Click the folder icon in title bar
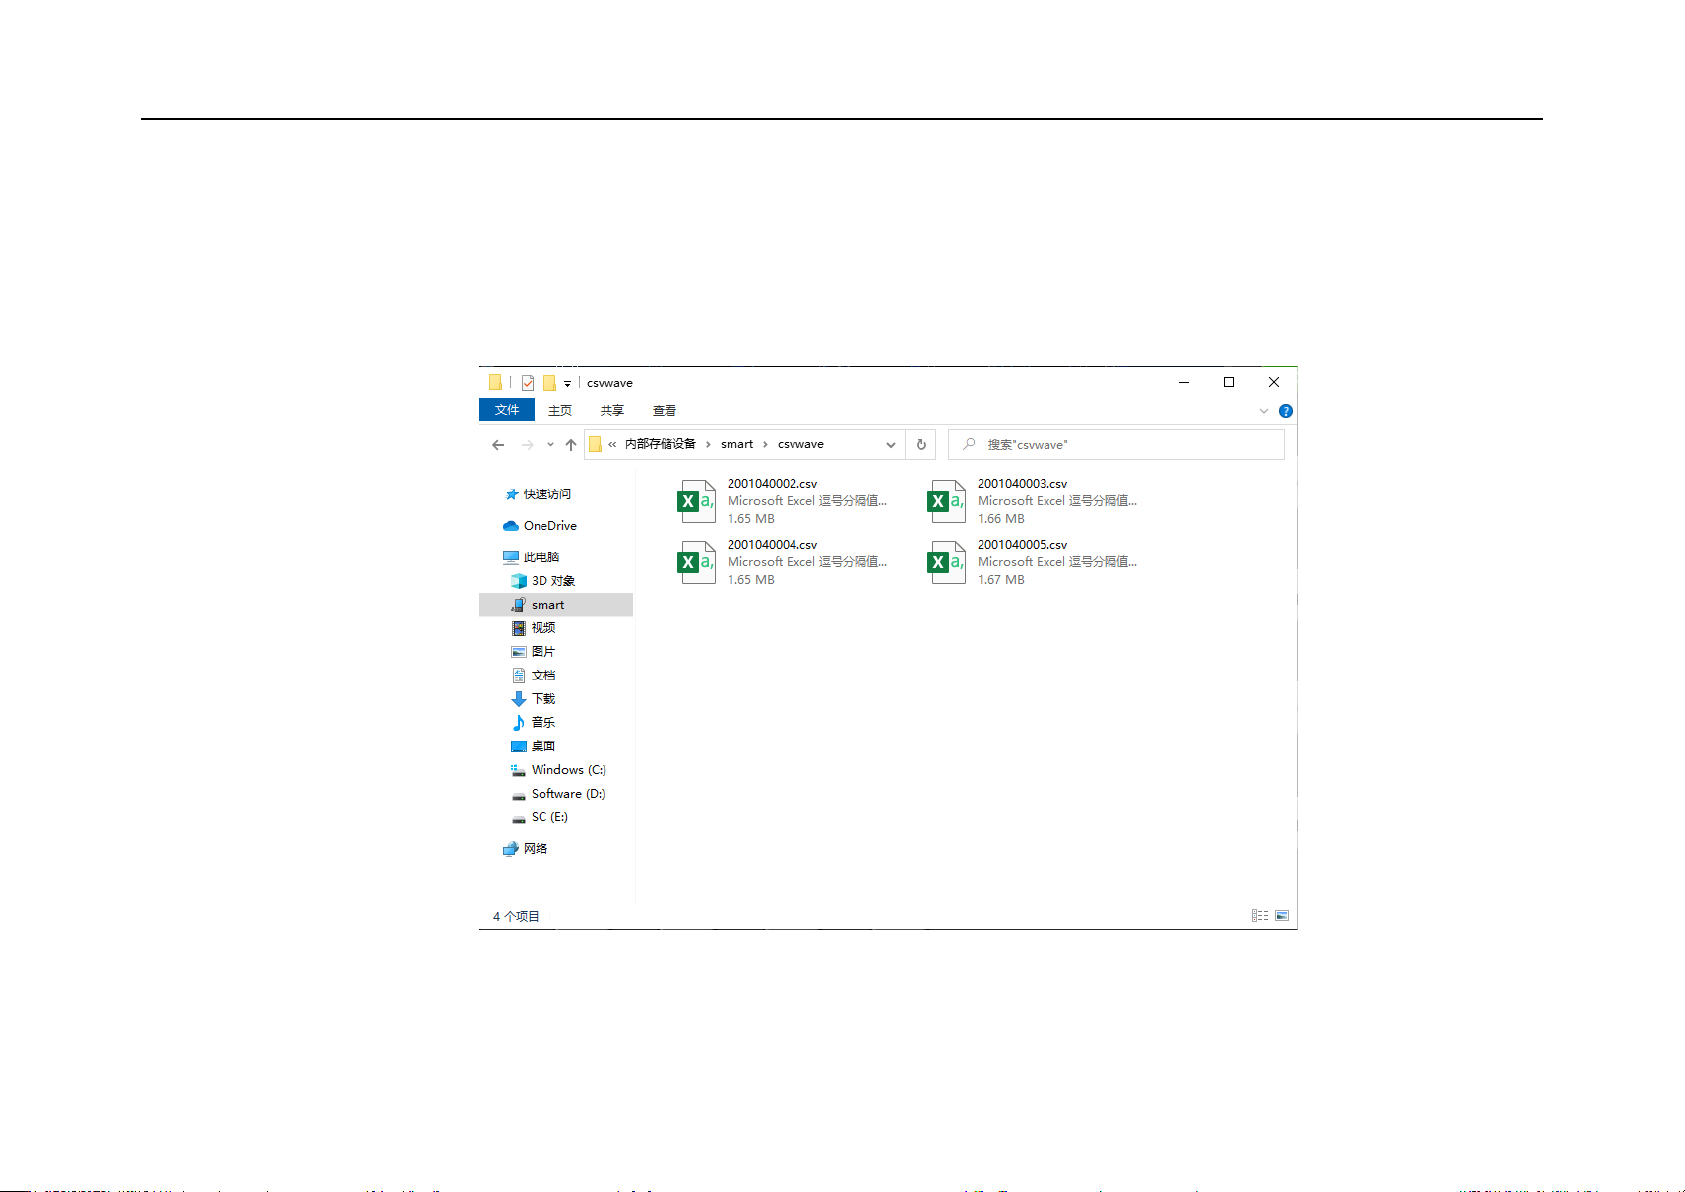Viewport: 1685px width, 1192px height. 495,383
